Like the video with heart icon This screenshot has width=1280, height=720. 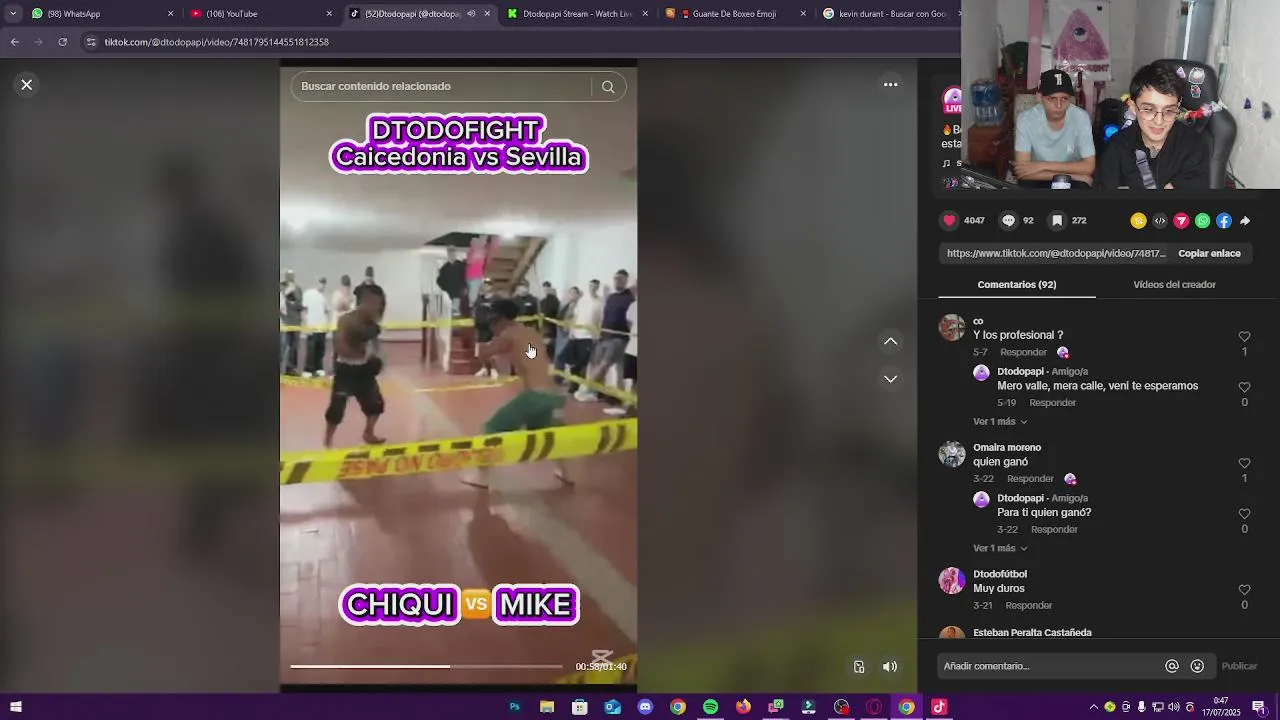[949, 221]
